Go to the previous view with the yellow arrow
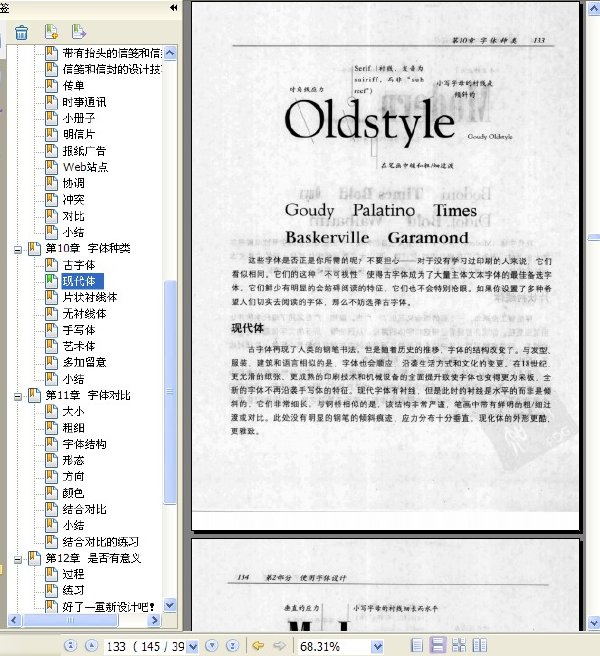The height and width of the screenshot is (656, 600). tap(258, 646)
